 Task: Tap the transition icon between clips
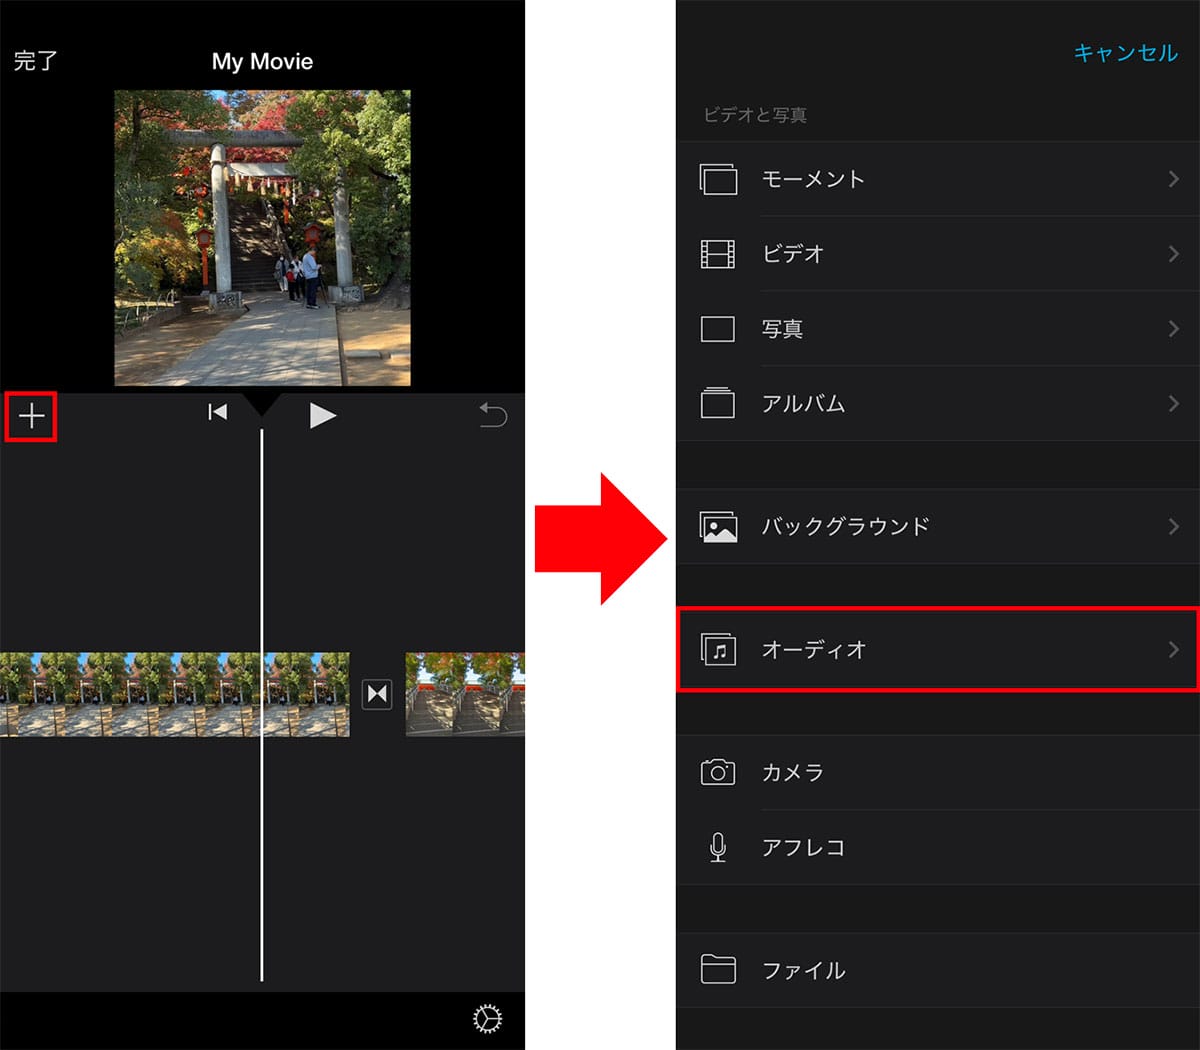click(x=376, y=694)
